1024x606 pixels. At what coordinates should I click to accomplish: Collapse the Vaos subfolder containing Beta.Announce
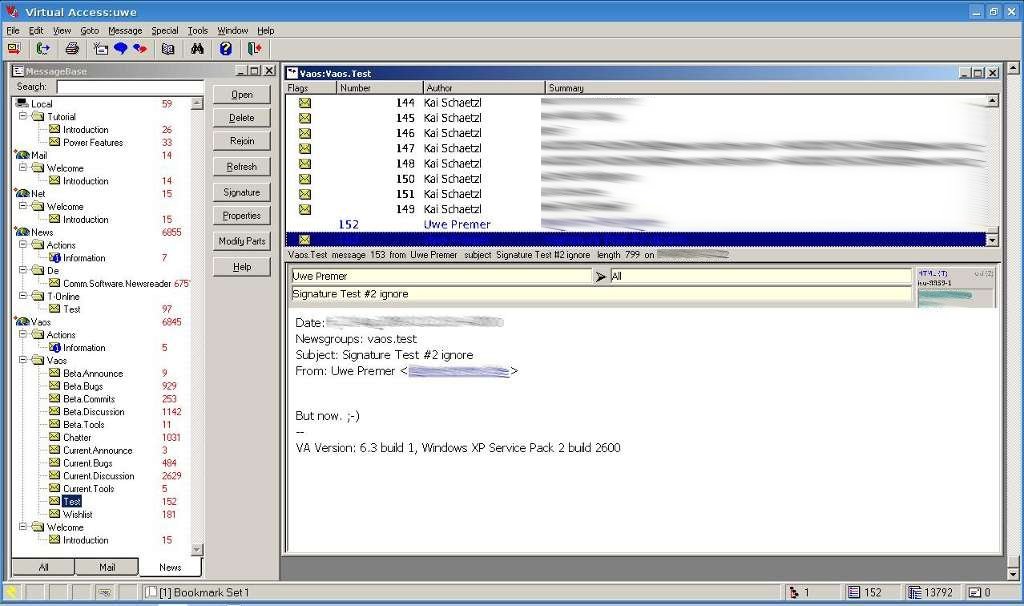pyautogui.click(x=23, y=361)
